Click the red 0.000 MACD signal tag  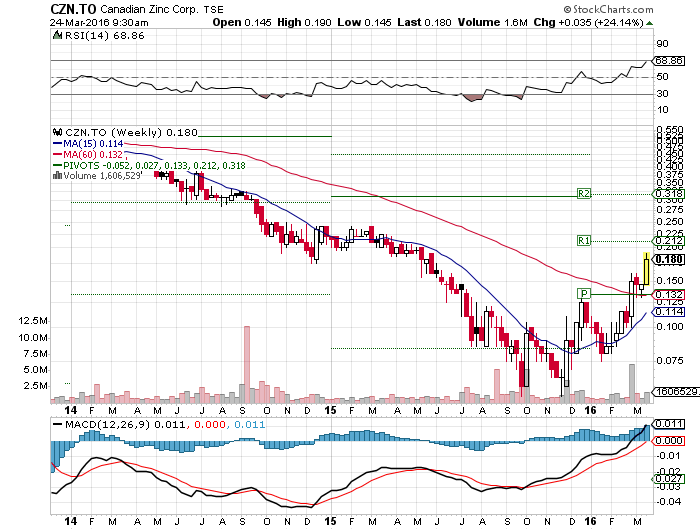point(668,441)
